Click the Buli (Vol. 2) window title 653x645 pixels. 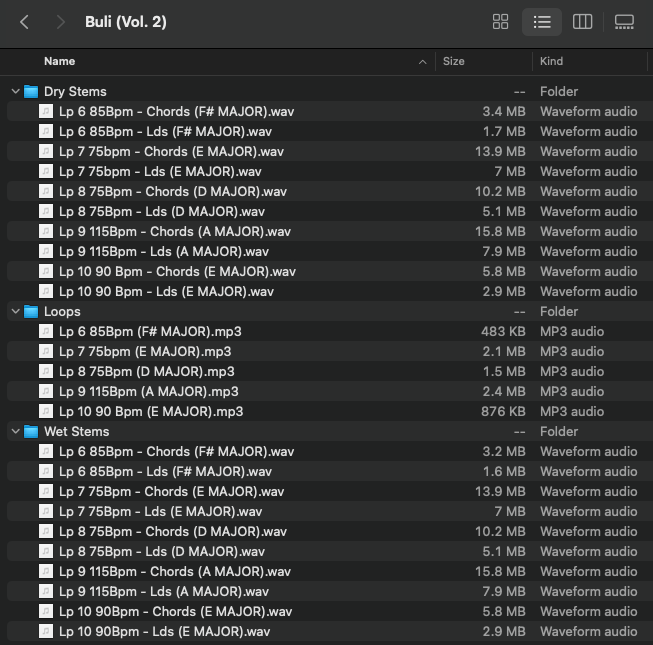[x=126, y=22]
